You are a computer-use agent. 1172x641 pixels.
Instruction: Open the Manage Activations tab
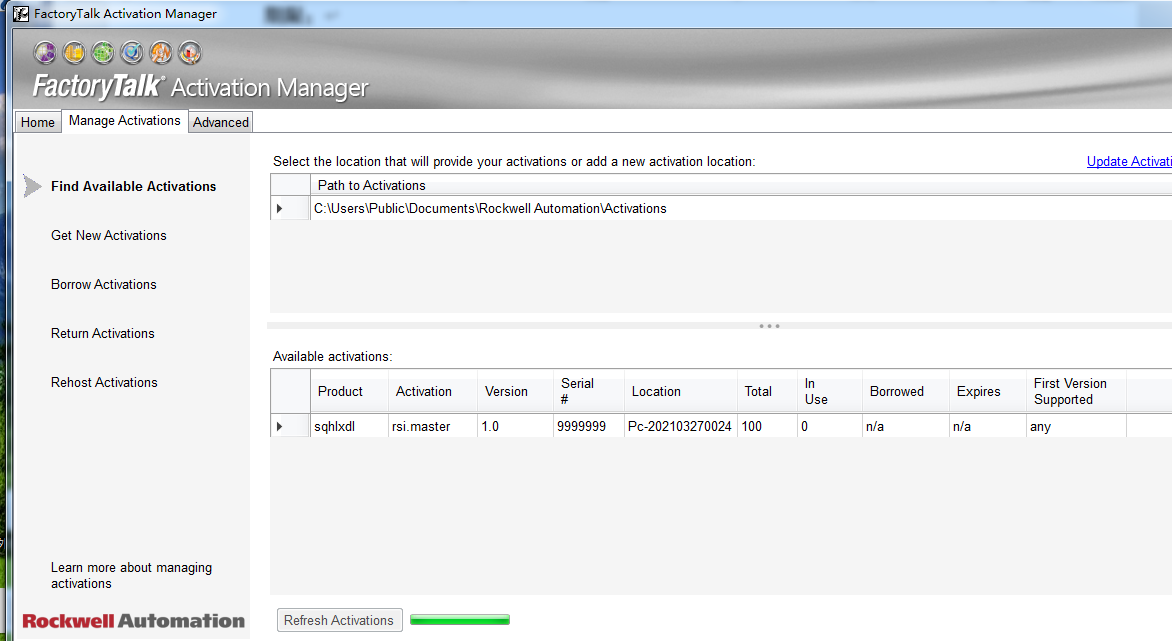pos(125,121)
